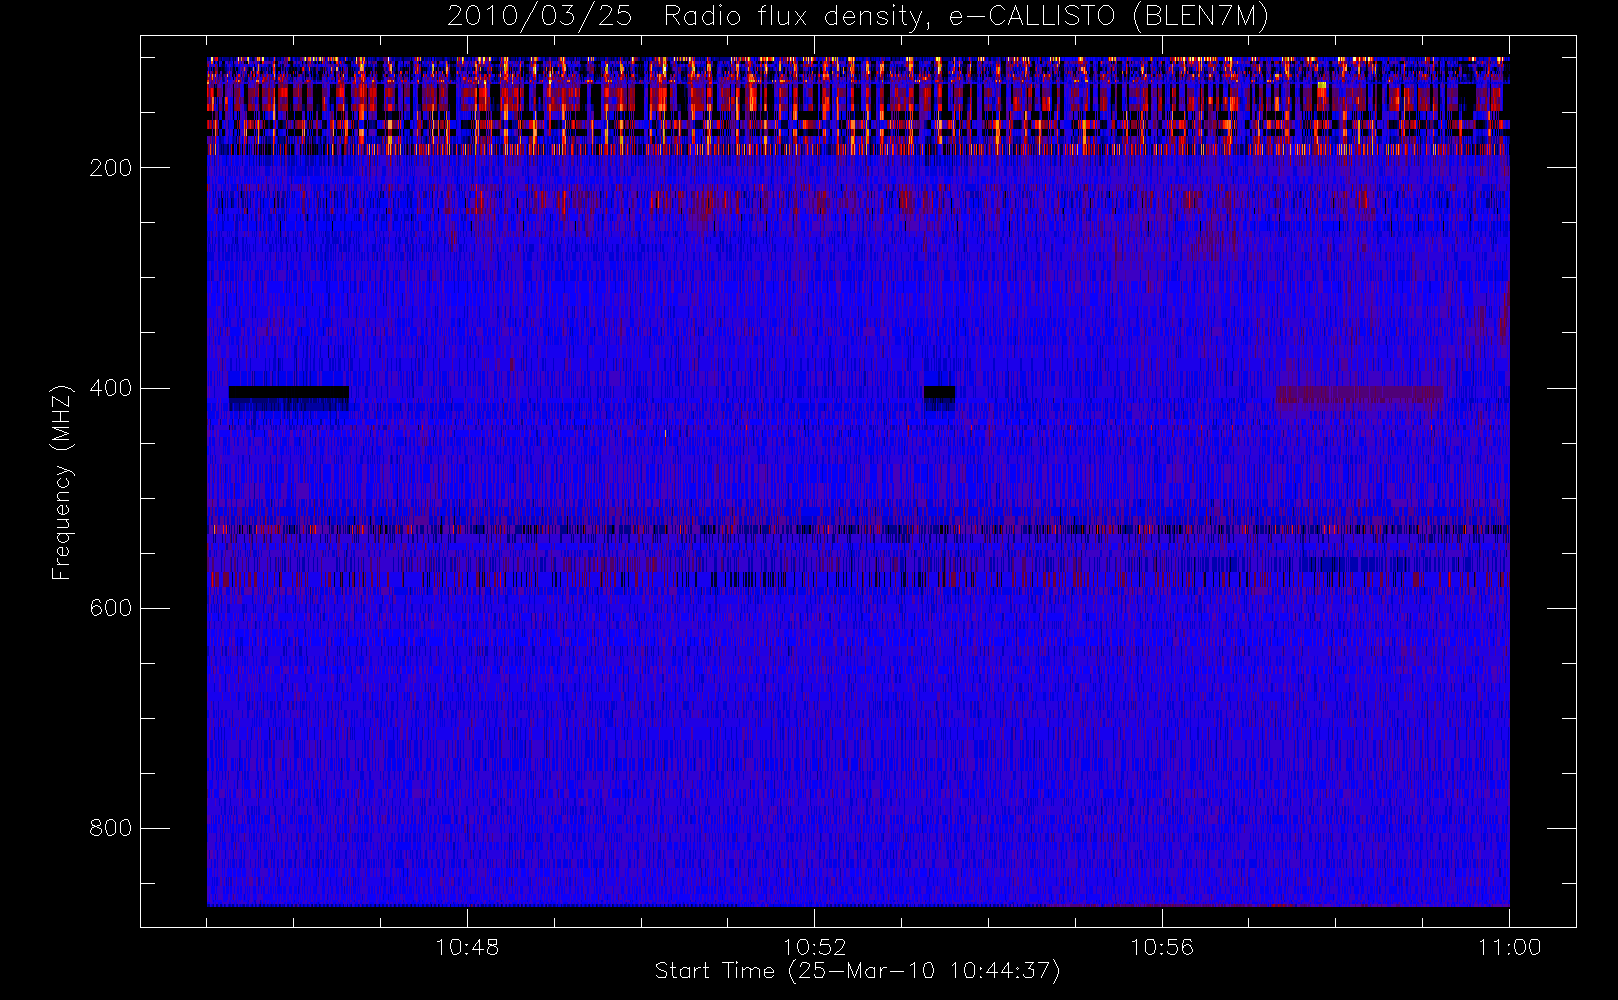Click the short black data gap near 10:53

pos(939,392)
